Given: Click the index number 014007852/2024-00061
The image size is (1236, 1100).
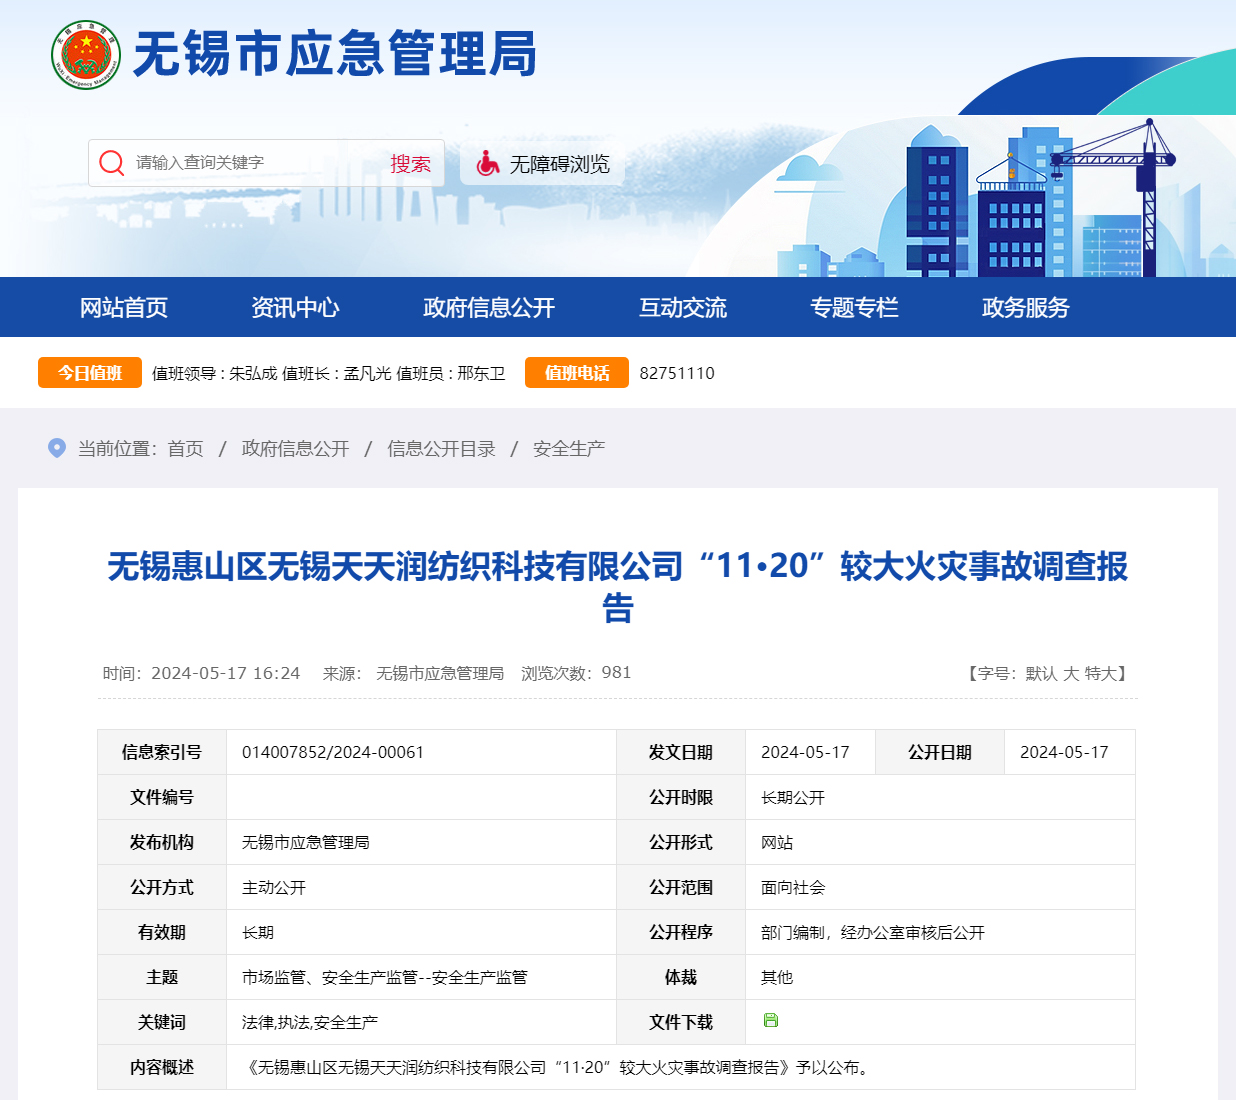Looking at the screenshot, I should coord(333,752).
